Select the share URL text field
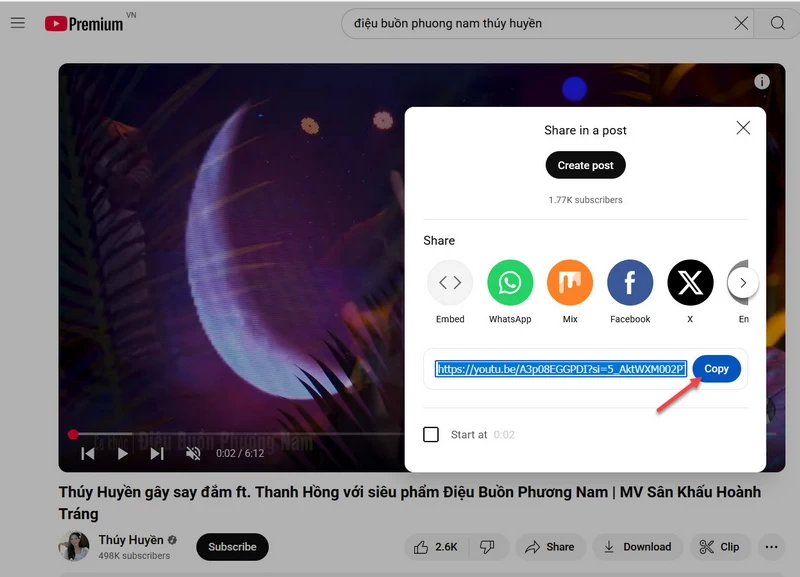The image size is (800, 577). coord(560,369)
